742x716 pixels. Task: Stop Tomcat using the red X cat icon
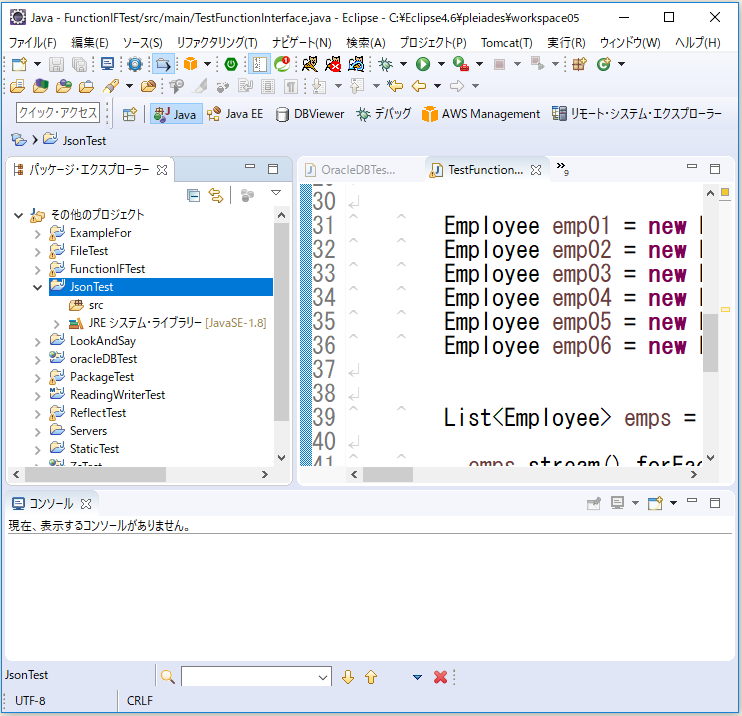333,64
